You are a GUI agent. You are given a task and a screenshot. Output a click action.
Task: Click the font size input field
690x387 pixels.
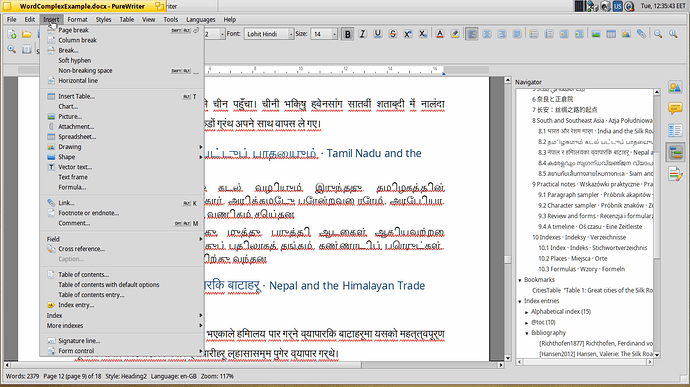coord(321,34)
